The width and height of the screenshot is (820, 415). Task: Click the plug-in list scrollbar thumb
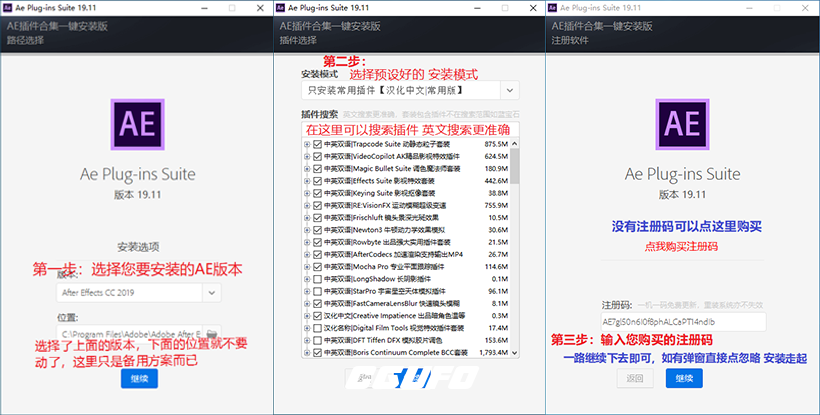(x=515, y=166)
